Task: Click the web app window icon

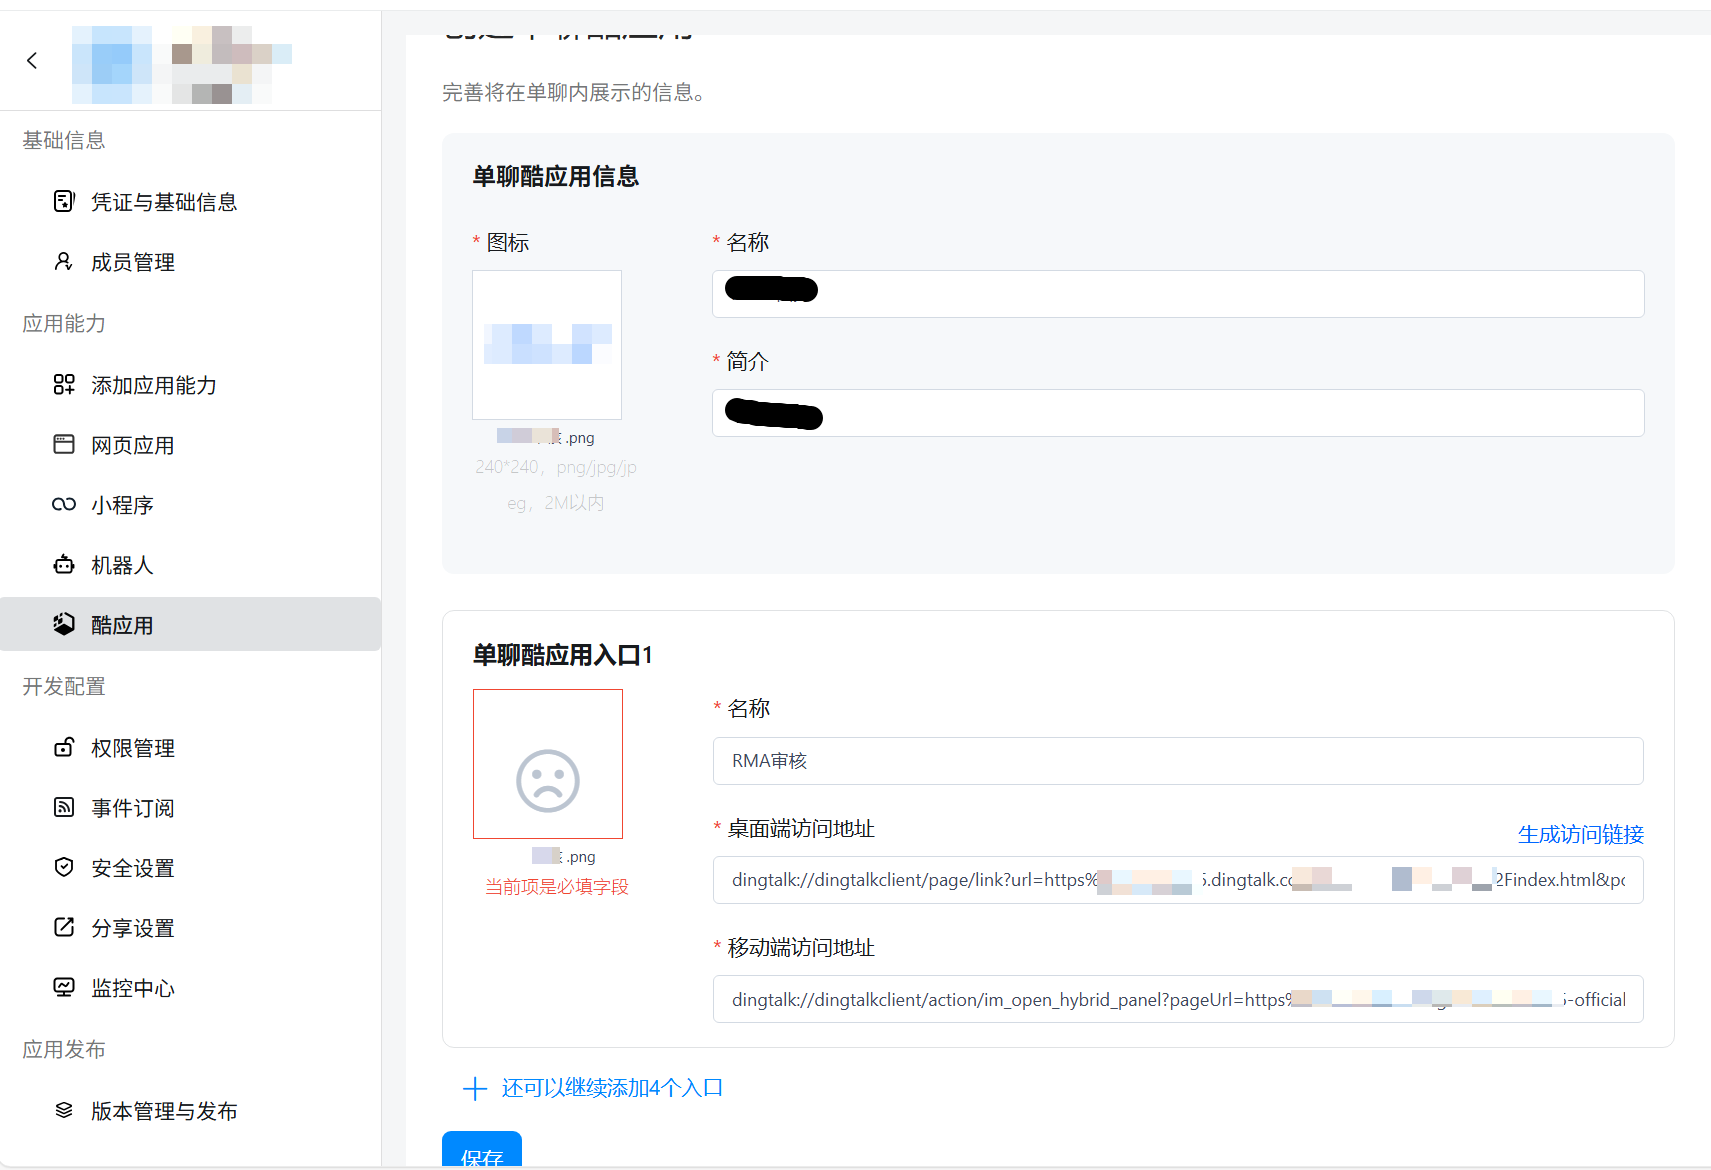Action: click(x=64, y=444)
